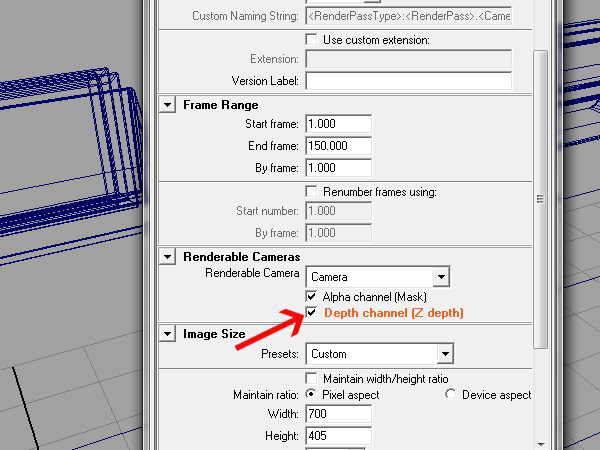This screenshot has height=450, width=600.
Task: Click the Frame Range heading text
Action: click(220, 105)
